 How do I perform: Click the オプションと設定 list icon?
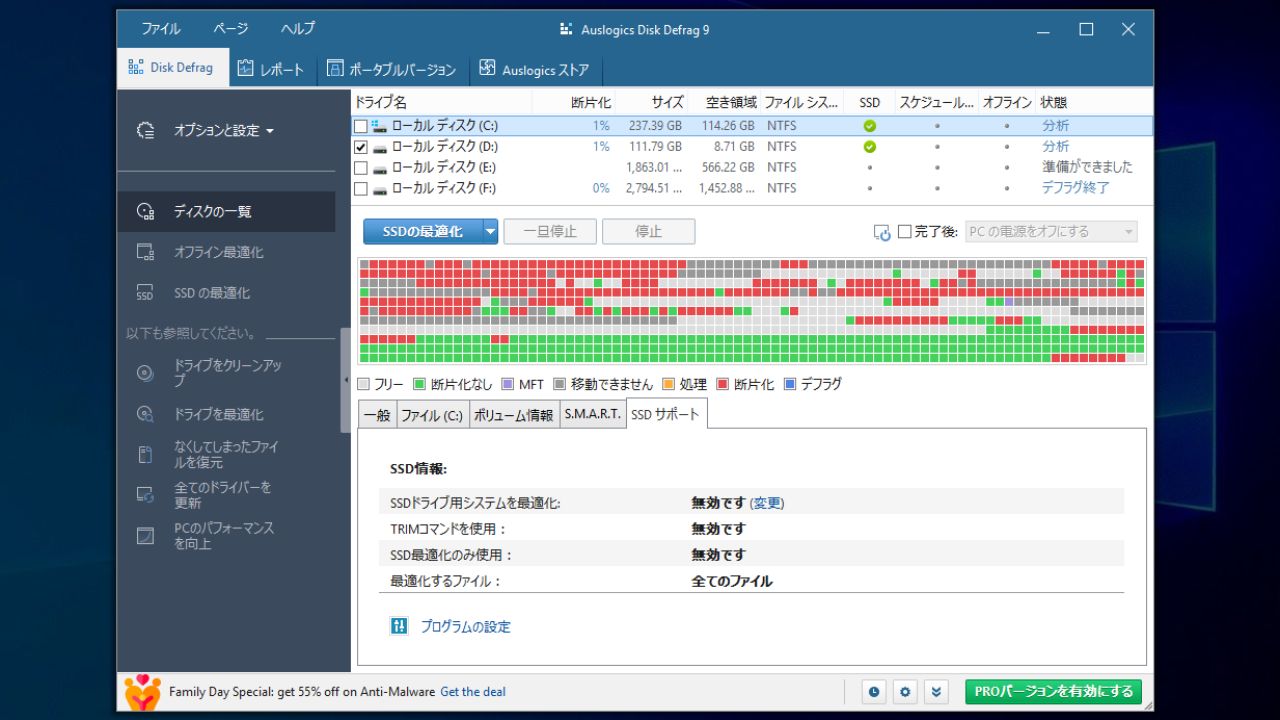(146, 131)
